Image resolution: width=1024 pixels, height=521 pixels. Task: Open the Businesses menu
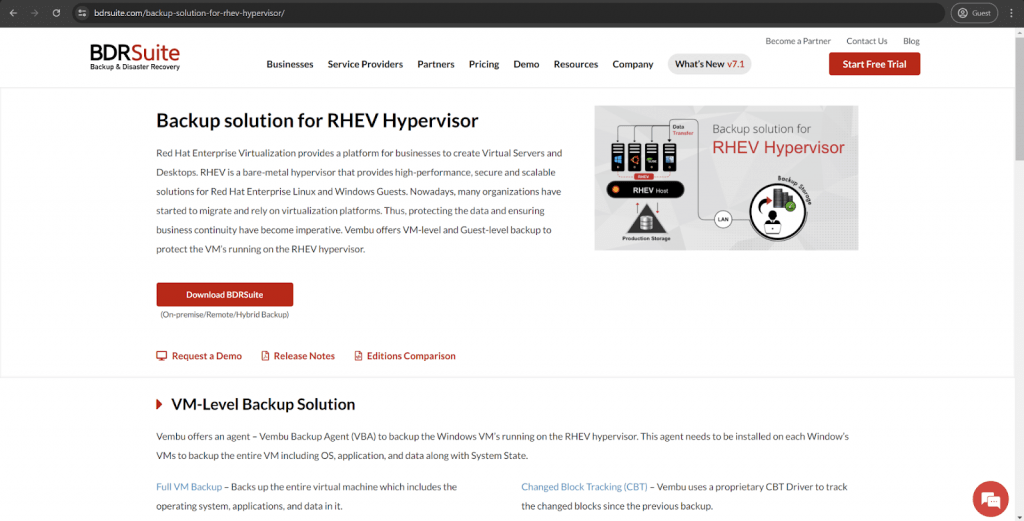click(x=290, y=64)
